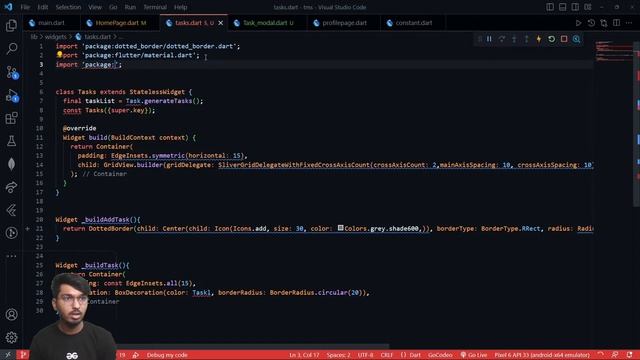640x360 pixels.
Task: Switch to the profilepage.dart tab
Action: pyautogui.click(x=344, y=23)
